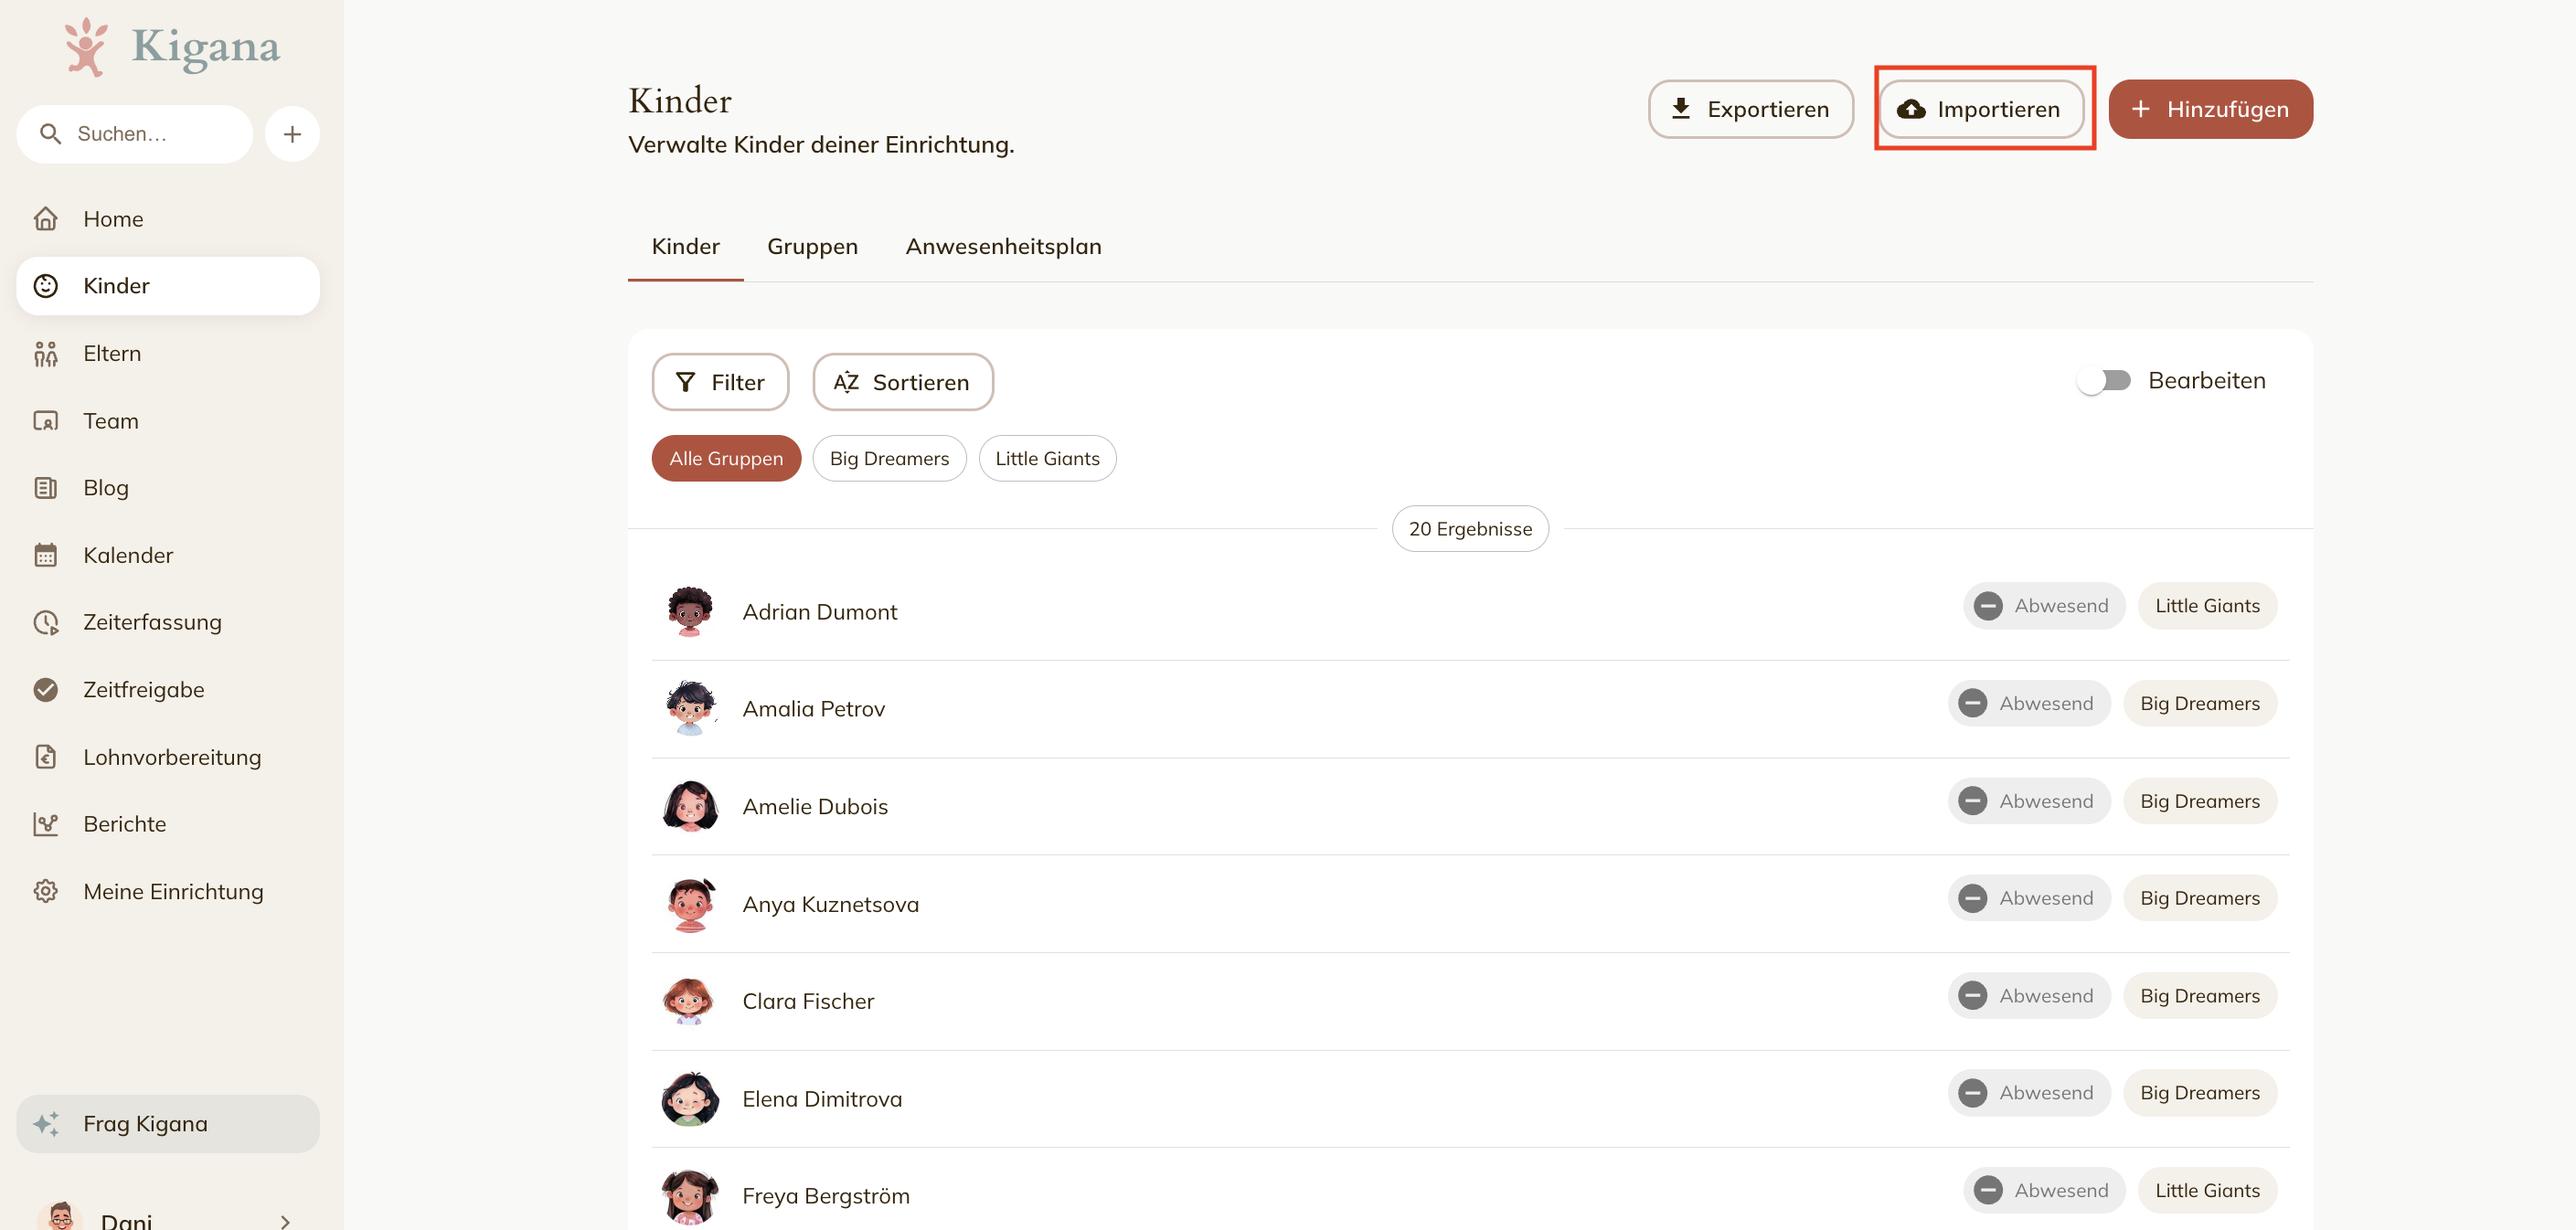The image size is (2576, 1230).
Task: Click the Meine Einrichtung gear icon
Action: [x=46, y=891]
